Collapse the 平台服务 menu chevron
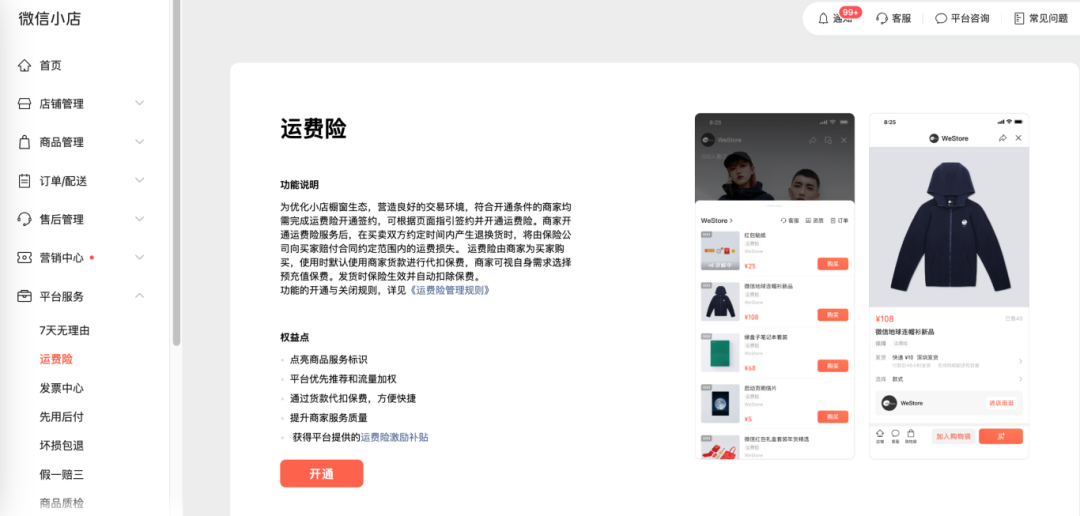Screen dimensions: 1080x516 tap(140, 296)
